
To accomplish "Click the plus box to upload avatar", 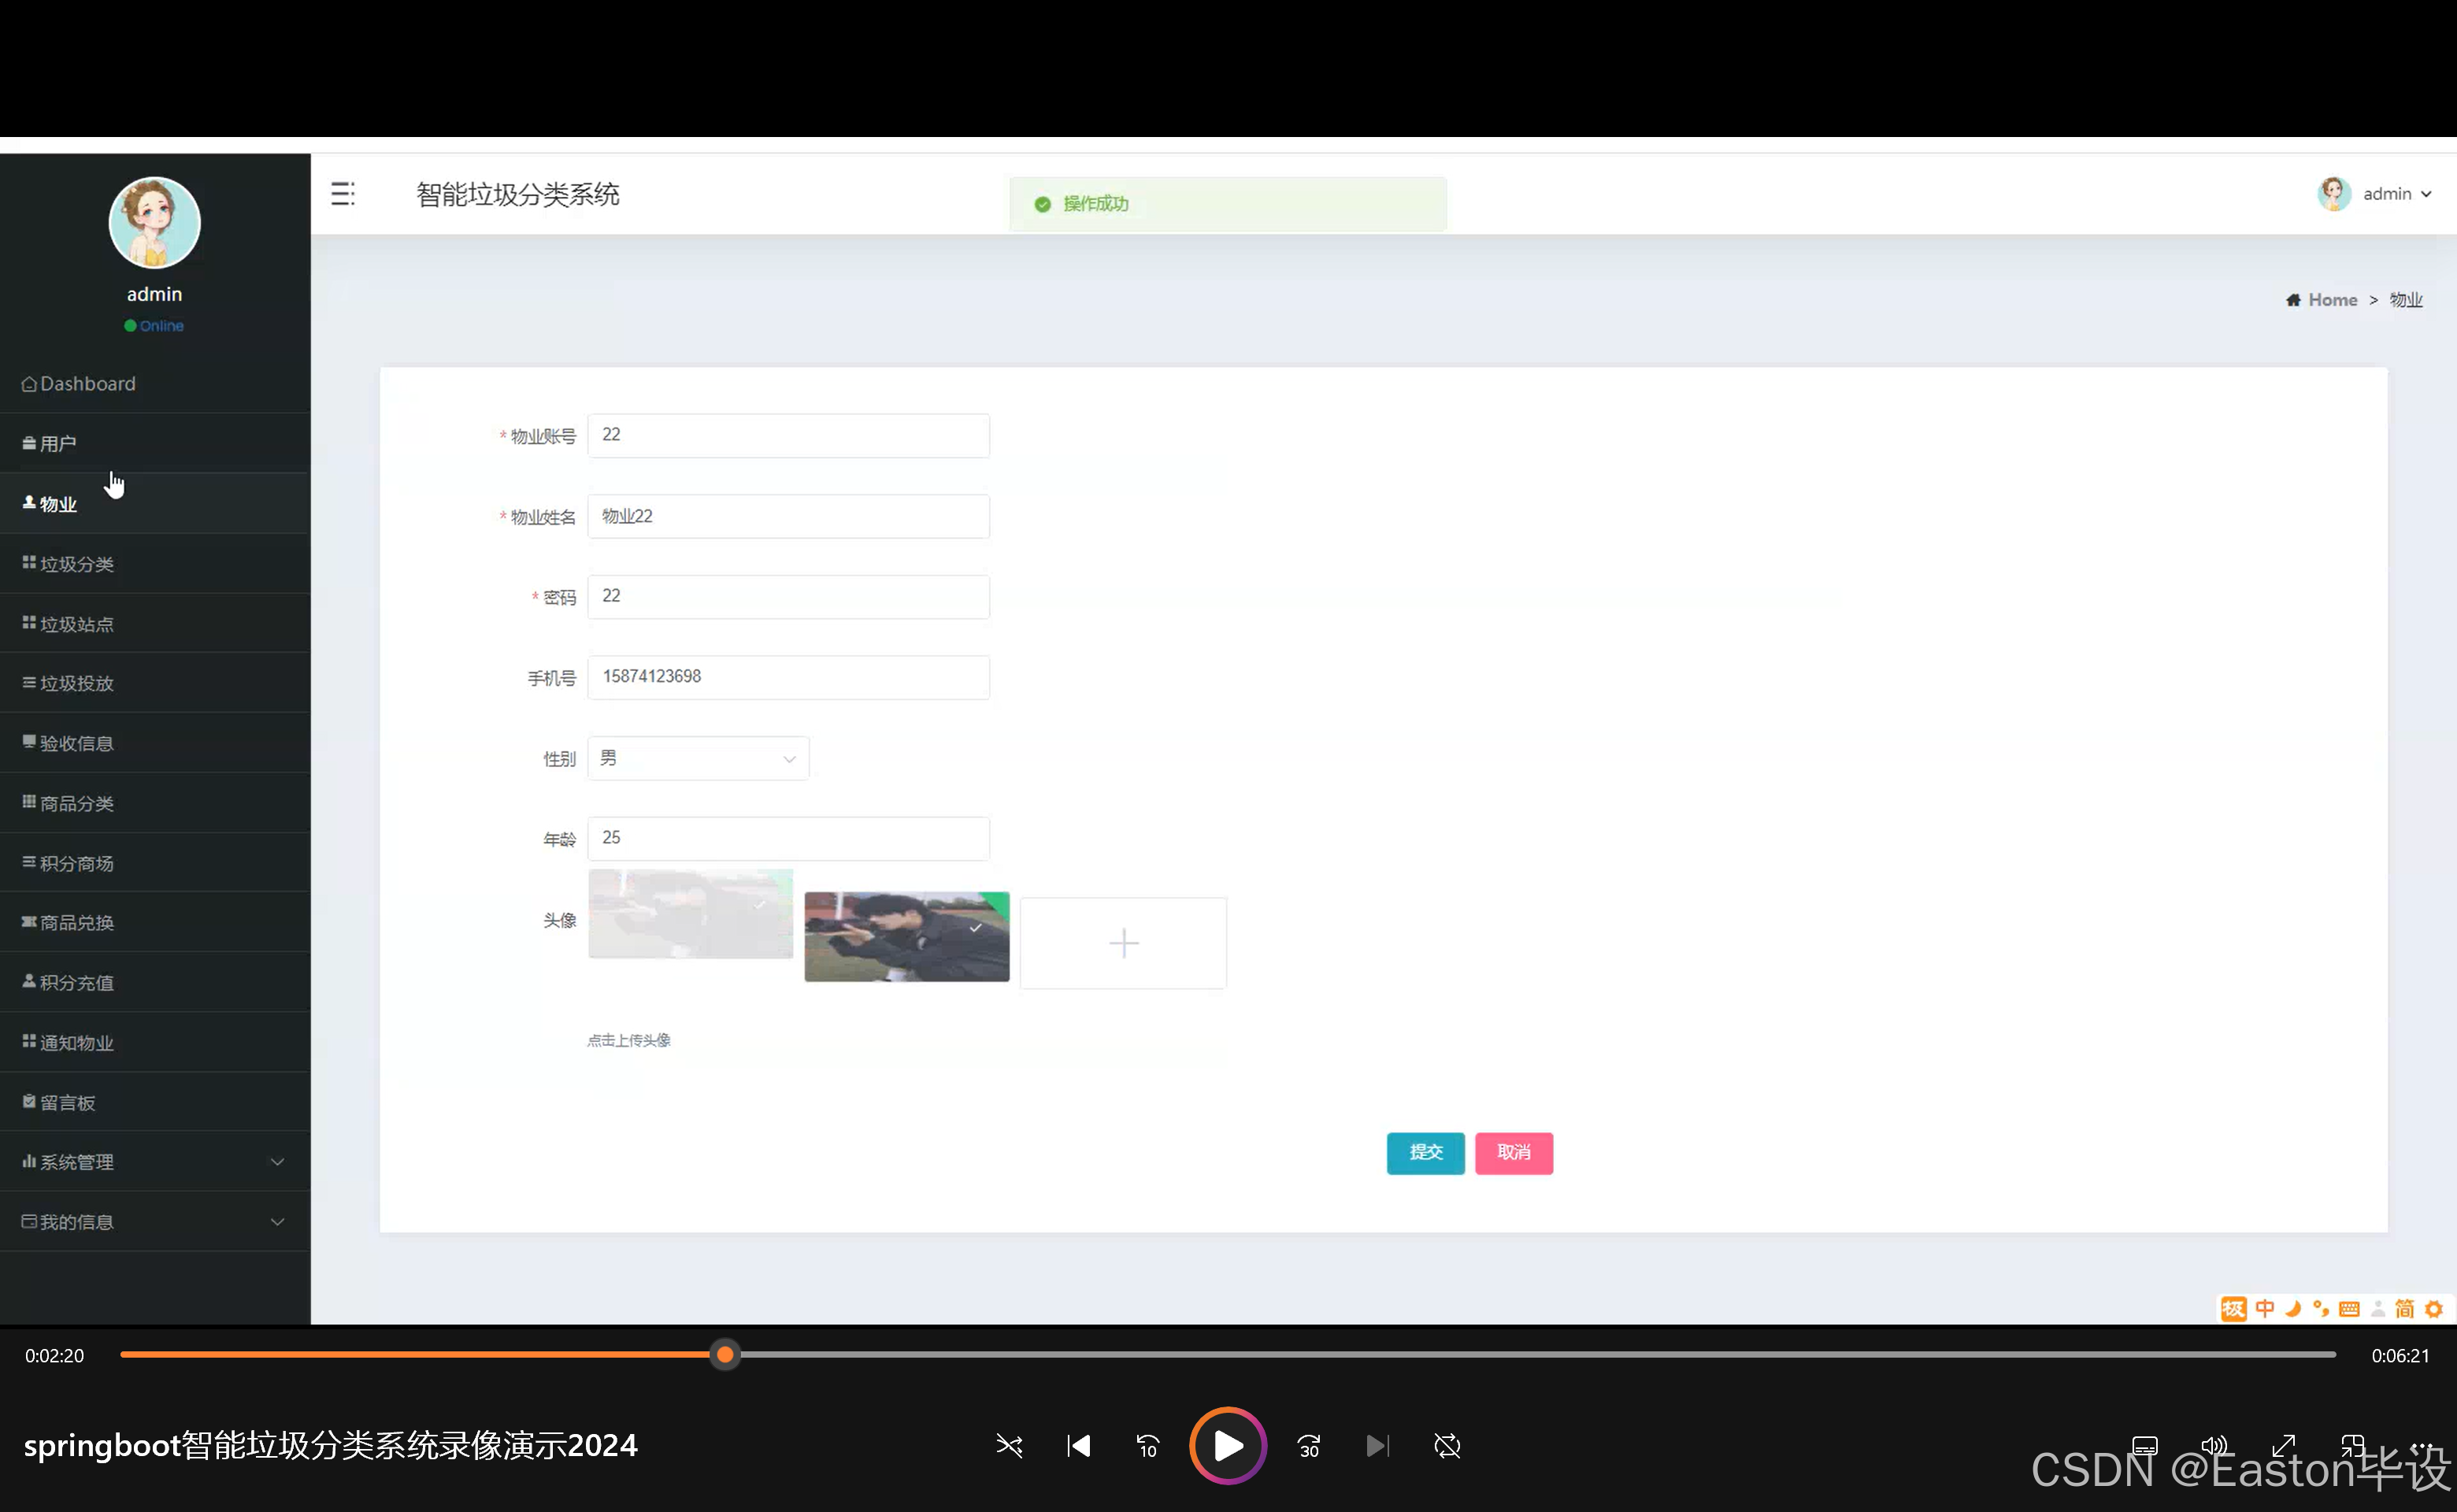I will (x=1123, y=943).
